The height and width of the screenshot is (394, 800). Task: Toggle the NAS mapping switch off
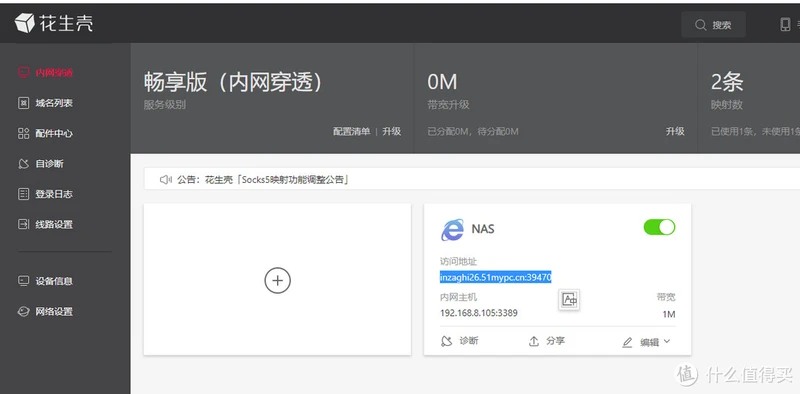(659, 227)
